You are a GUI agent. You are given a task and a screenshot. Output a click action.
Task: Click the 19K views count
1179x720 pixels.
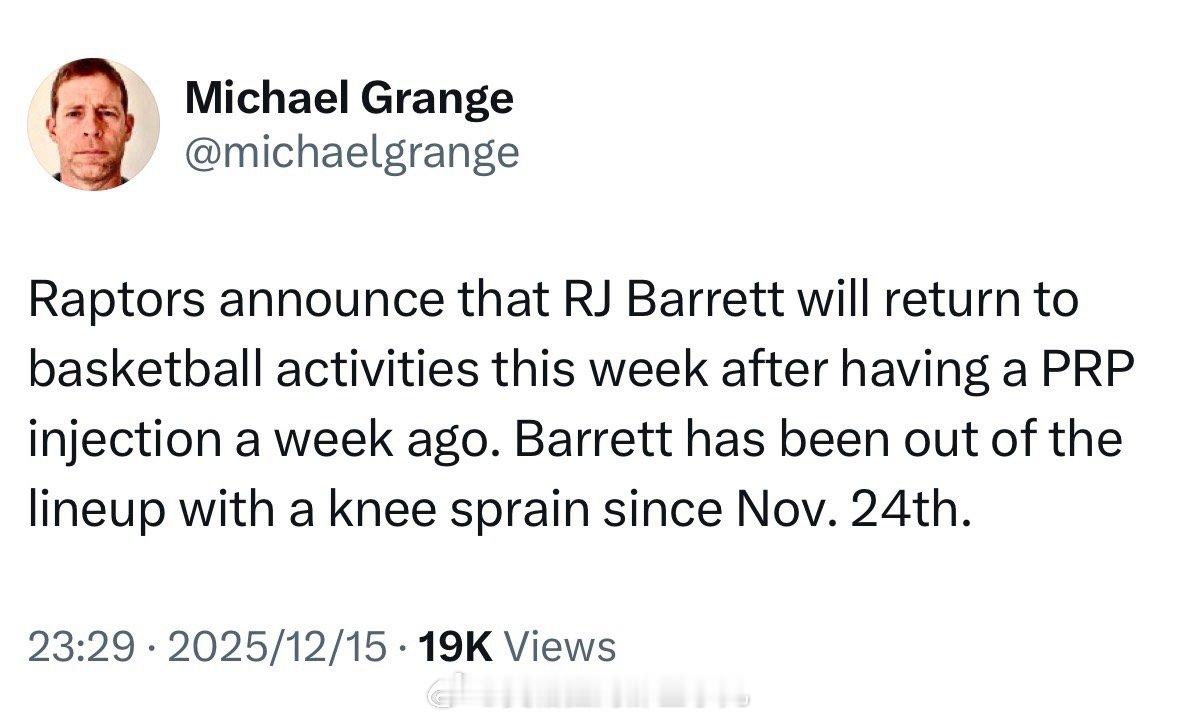[455, 646]
